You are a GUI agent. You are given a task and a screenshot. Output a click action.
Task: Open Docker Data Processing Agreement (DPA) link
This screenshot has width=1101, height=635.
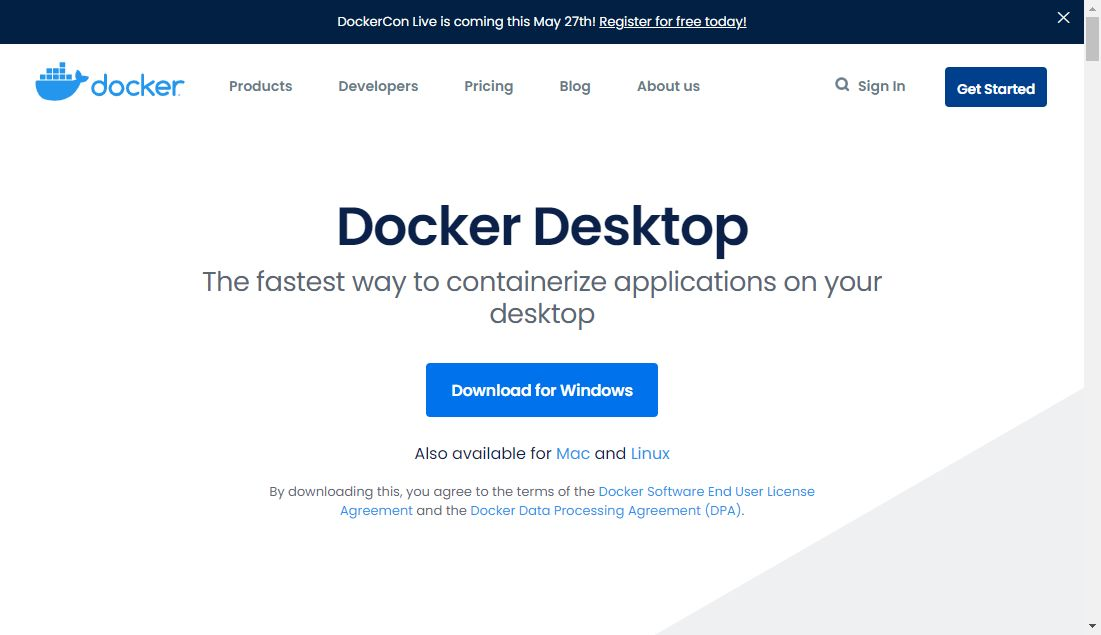click(606, 511)
